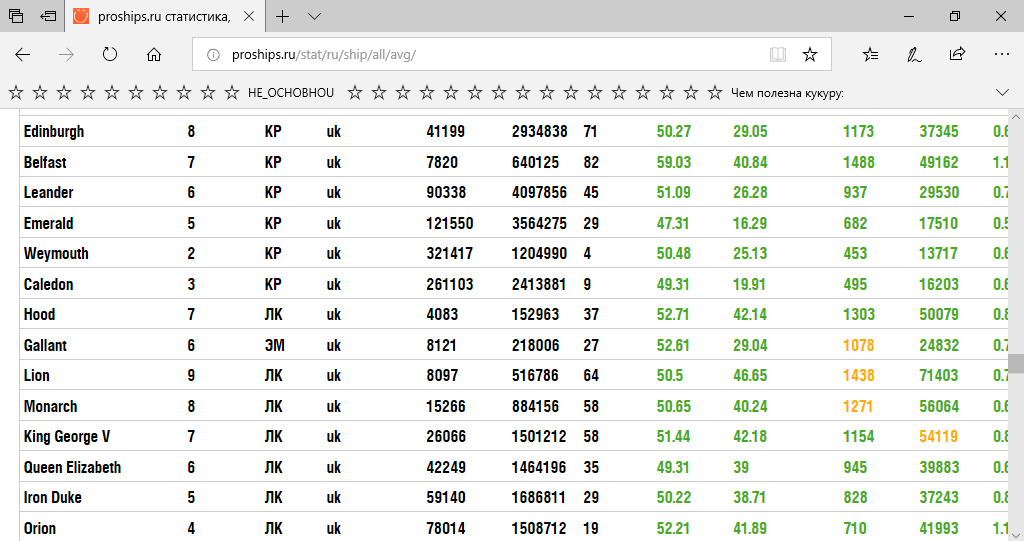Show tabs you've set aside
1024x541 pixels.
pos(16,16)
